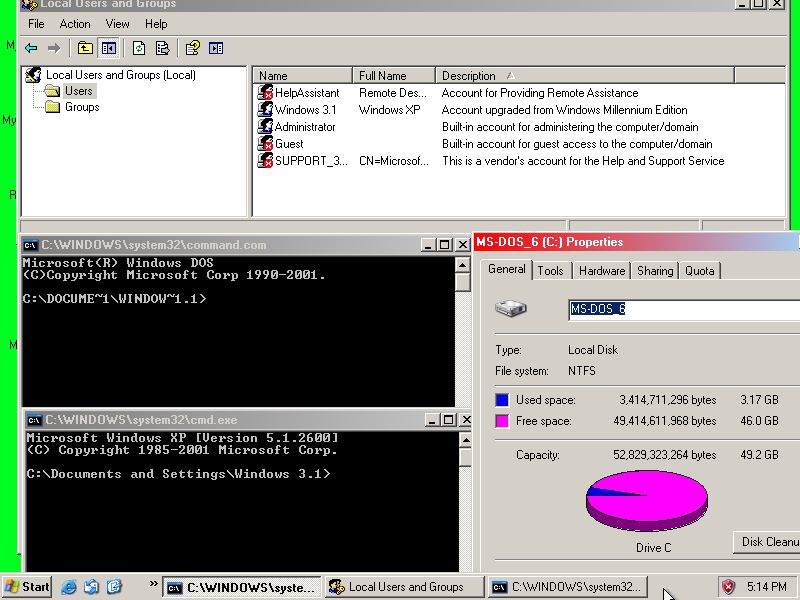The width and height of the screenshot is (800, 600).
Task: Click the blue Used space color swatch
Action: (x=502, y=399)
